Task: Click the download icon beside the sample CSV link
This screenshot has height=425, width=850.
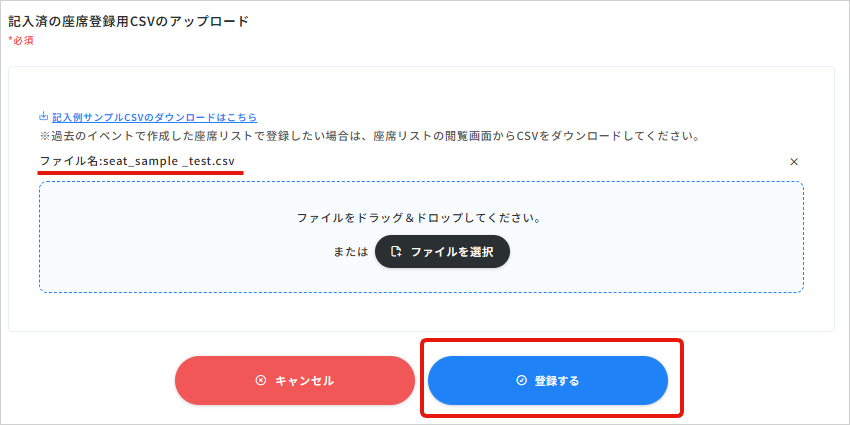Action: click(x=43, y=117)
